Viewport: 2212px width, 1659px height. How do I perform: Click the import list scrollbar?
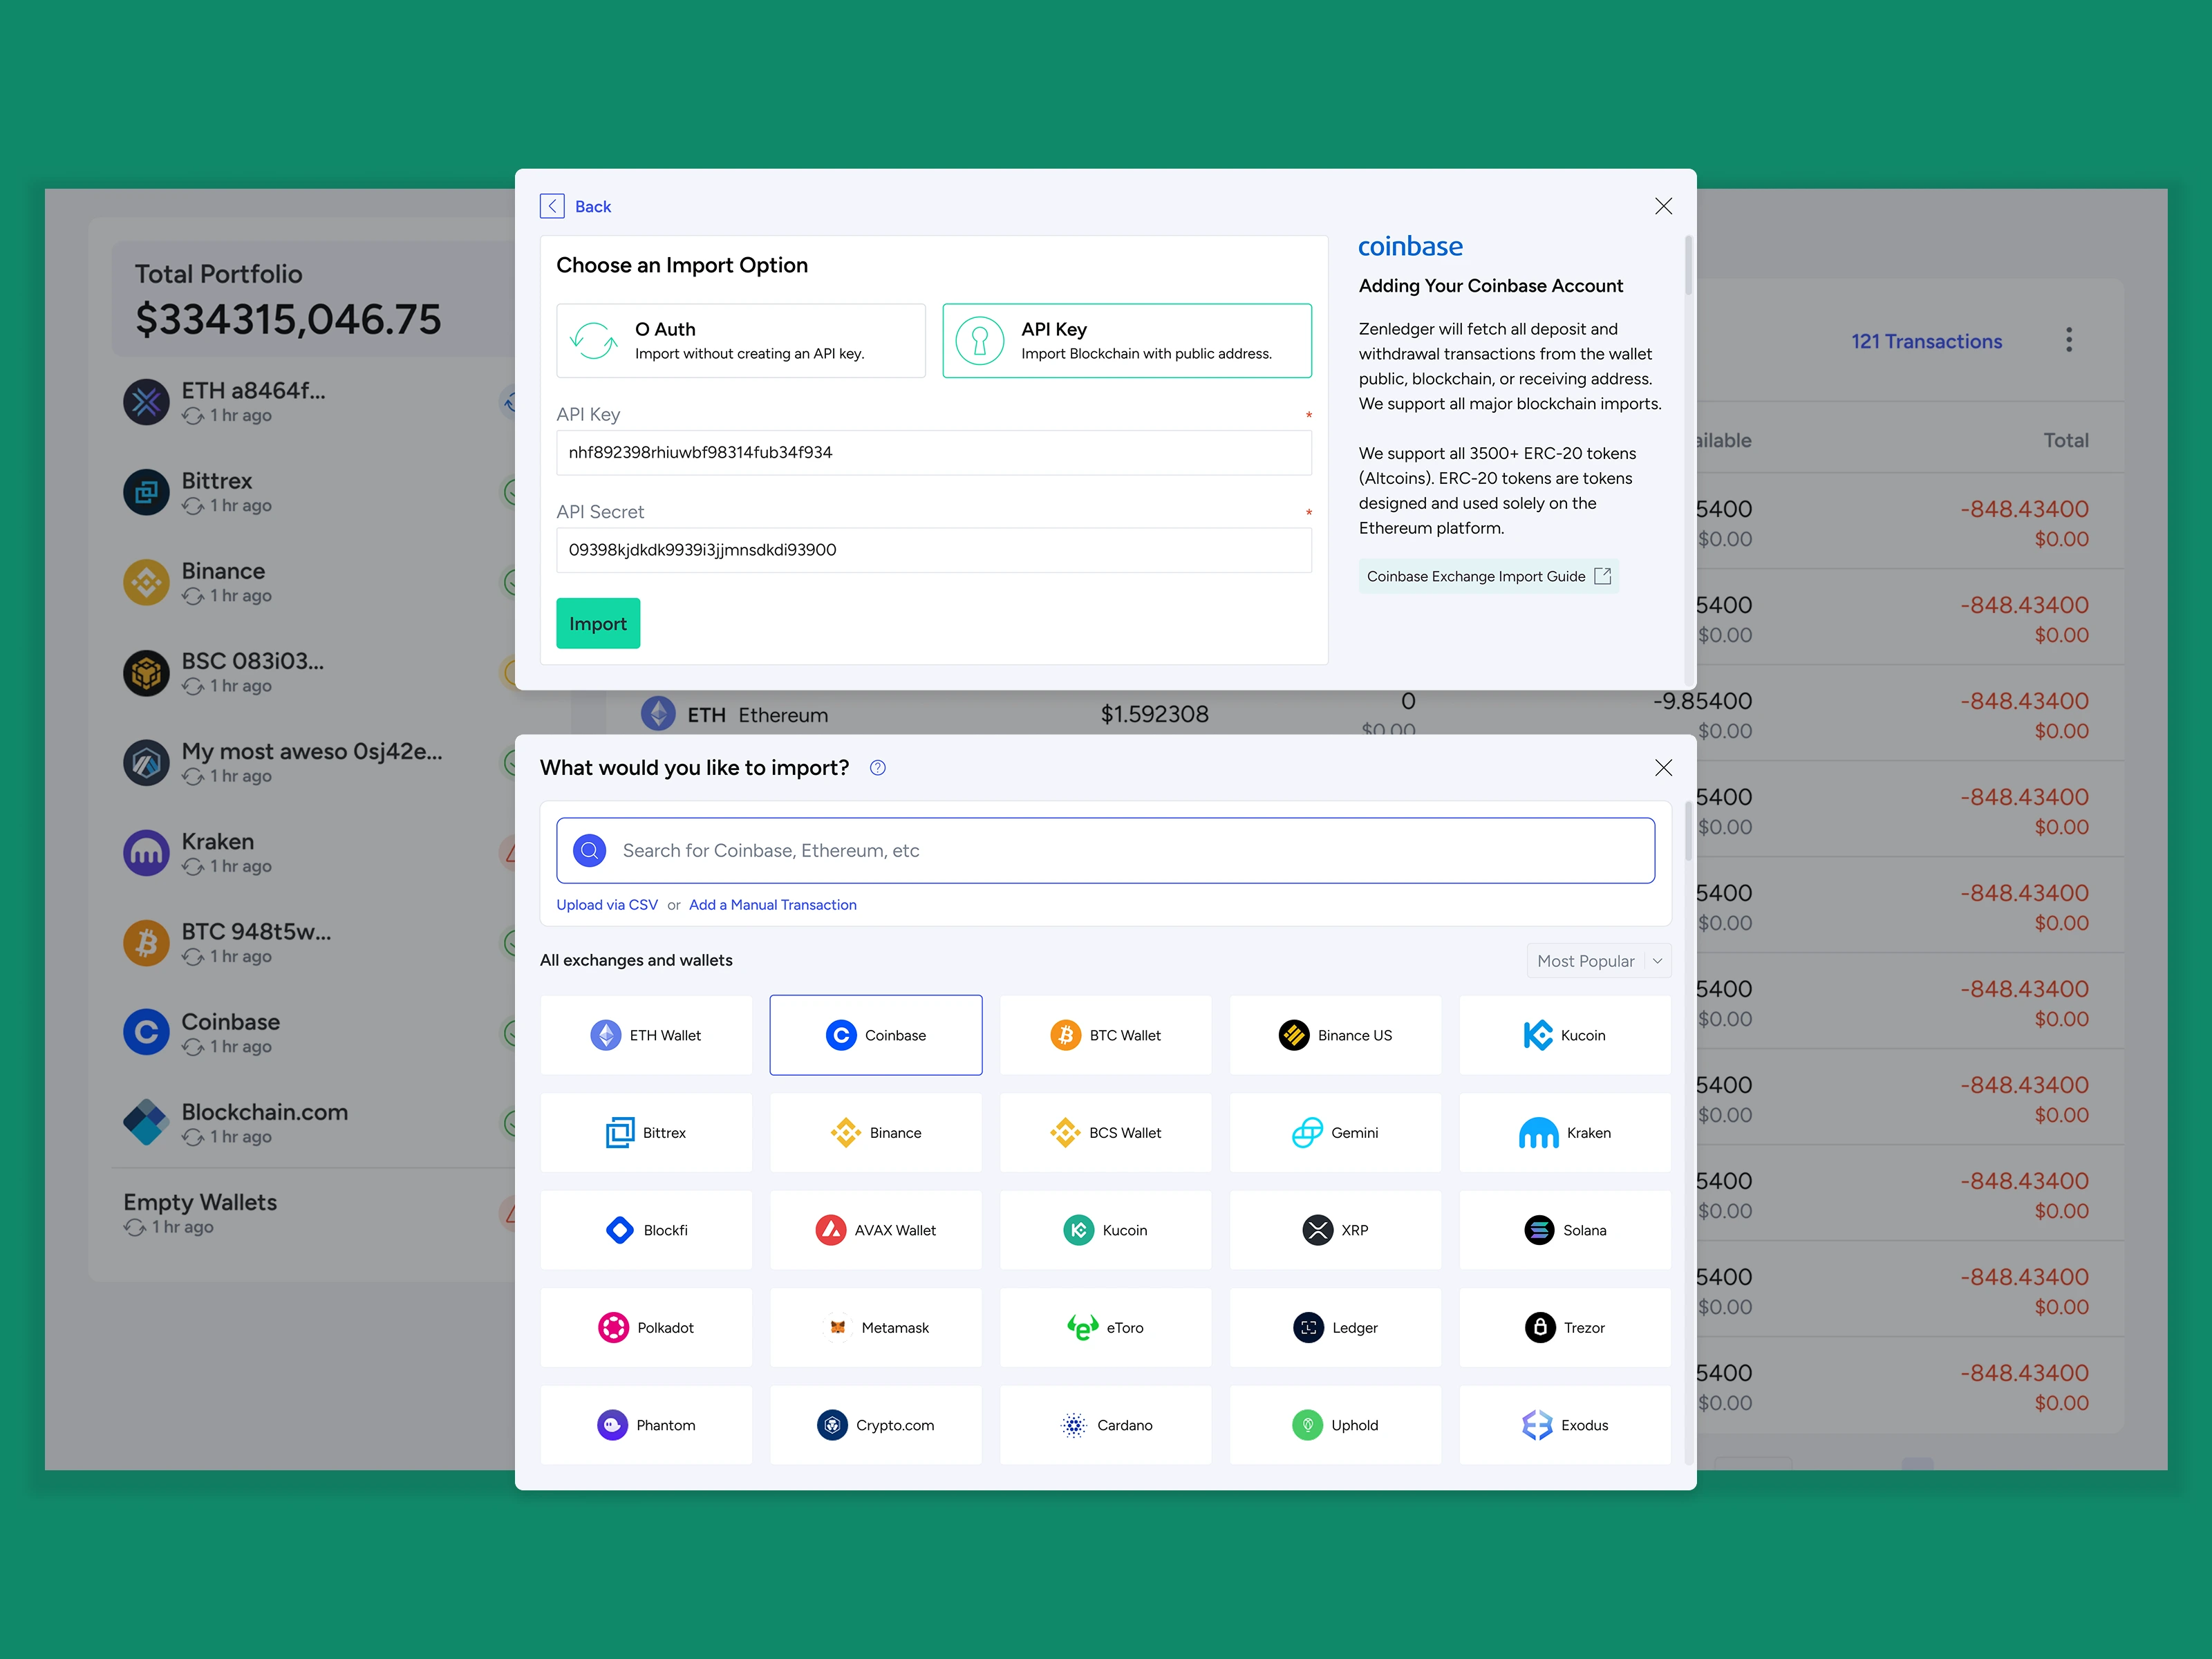[x=1688, y=830]
